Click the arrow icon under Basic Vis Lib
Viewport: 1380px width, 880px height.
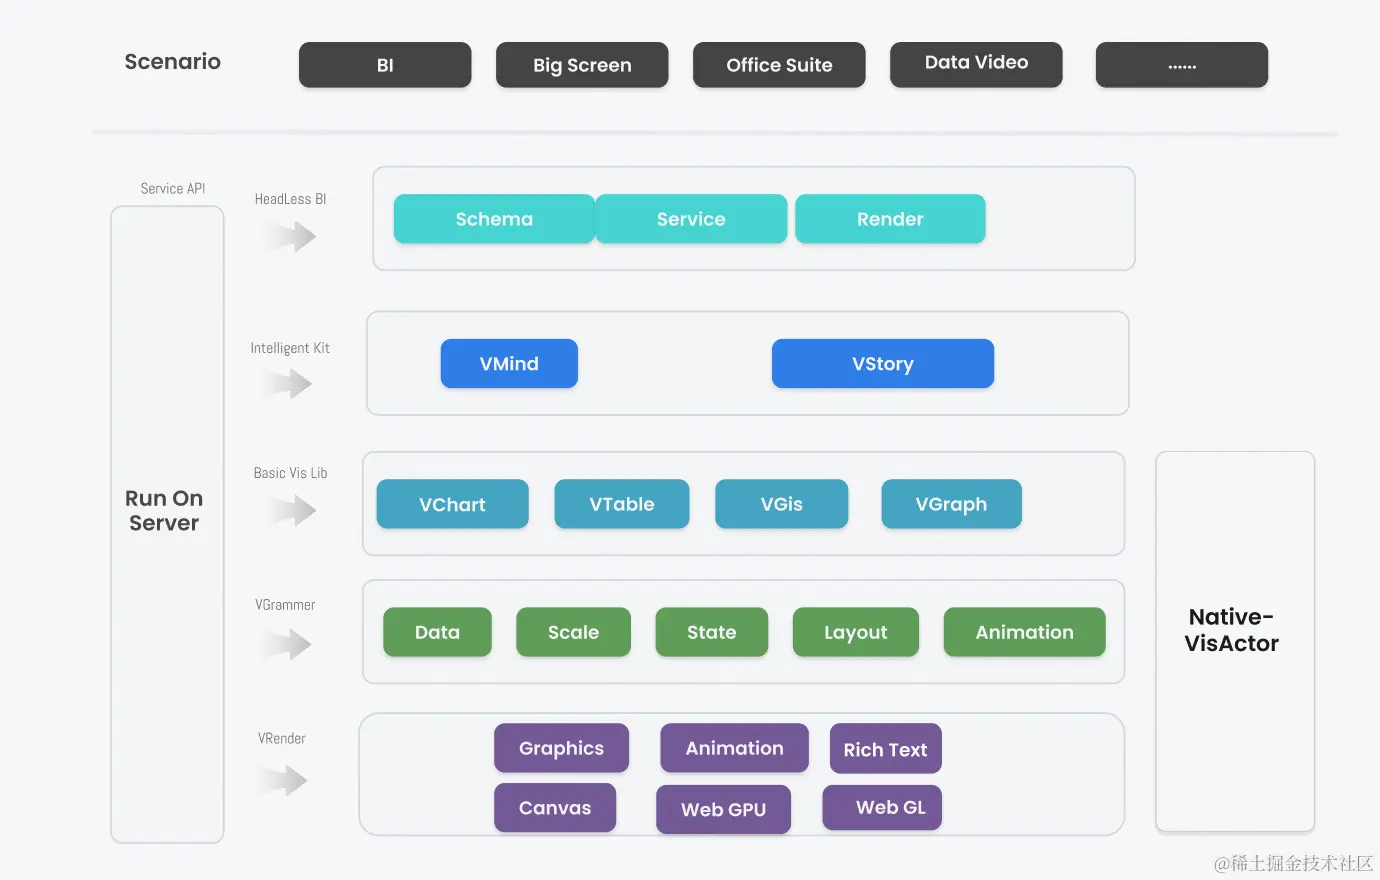[291, 510]
